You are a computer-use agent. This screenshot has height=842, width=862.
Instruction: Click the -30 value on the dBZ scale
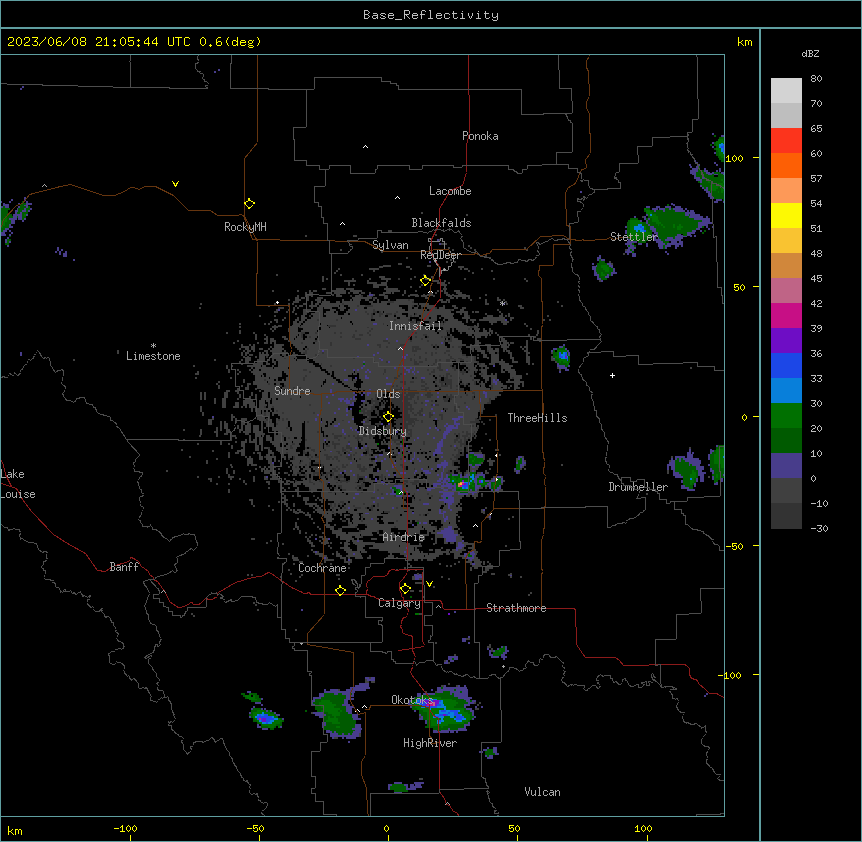(819, 528)
